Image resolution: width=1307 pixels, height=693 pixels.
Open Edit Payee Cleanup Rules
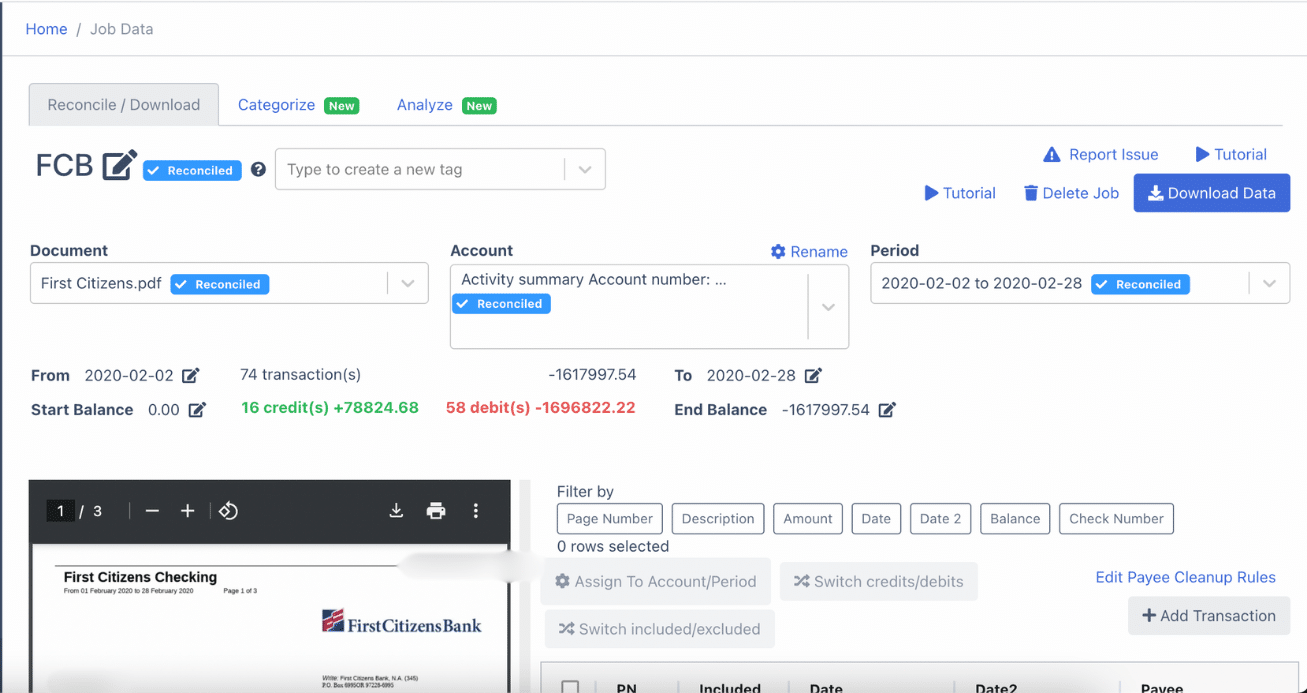point(1186,577)
